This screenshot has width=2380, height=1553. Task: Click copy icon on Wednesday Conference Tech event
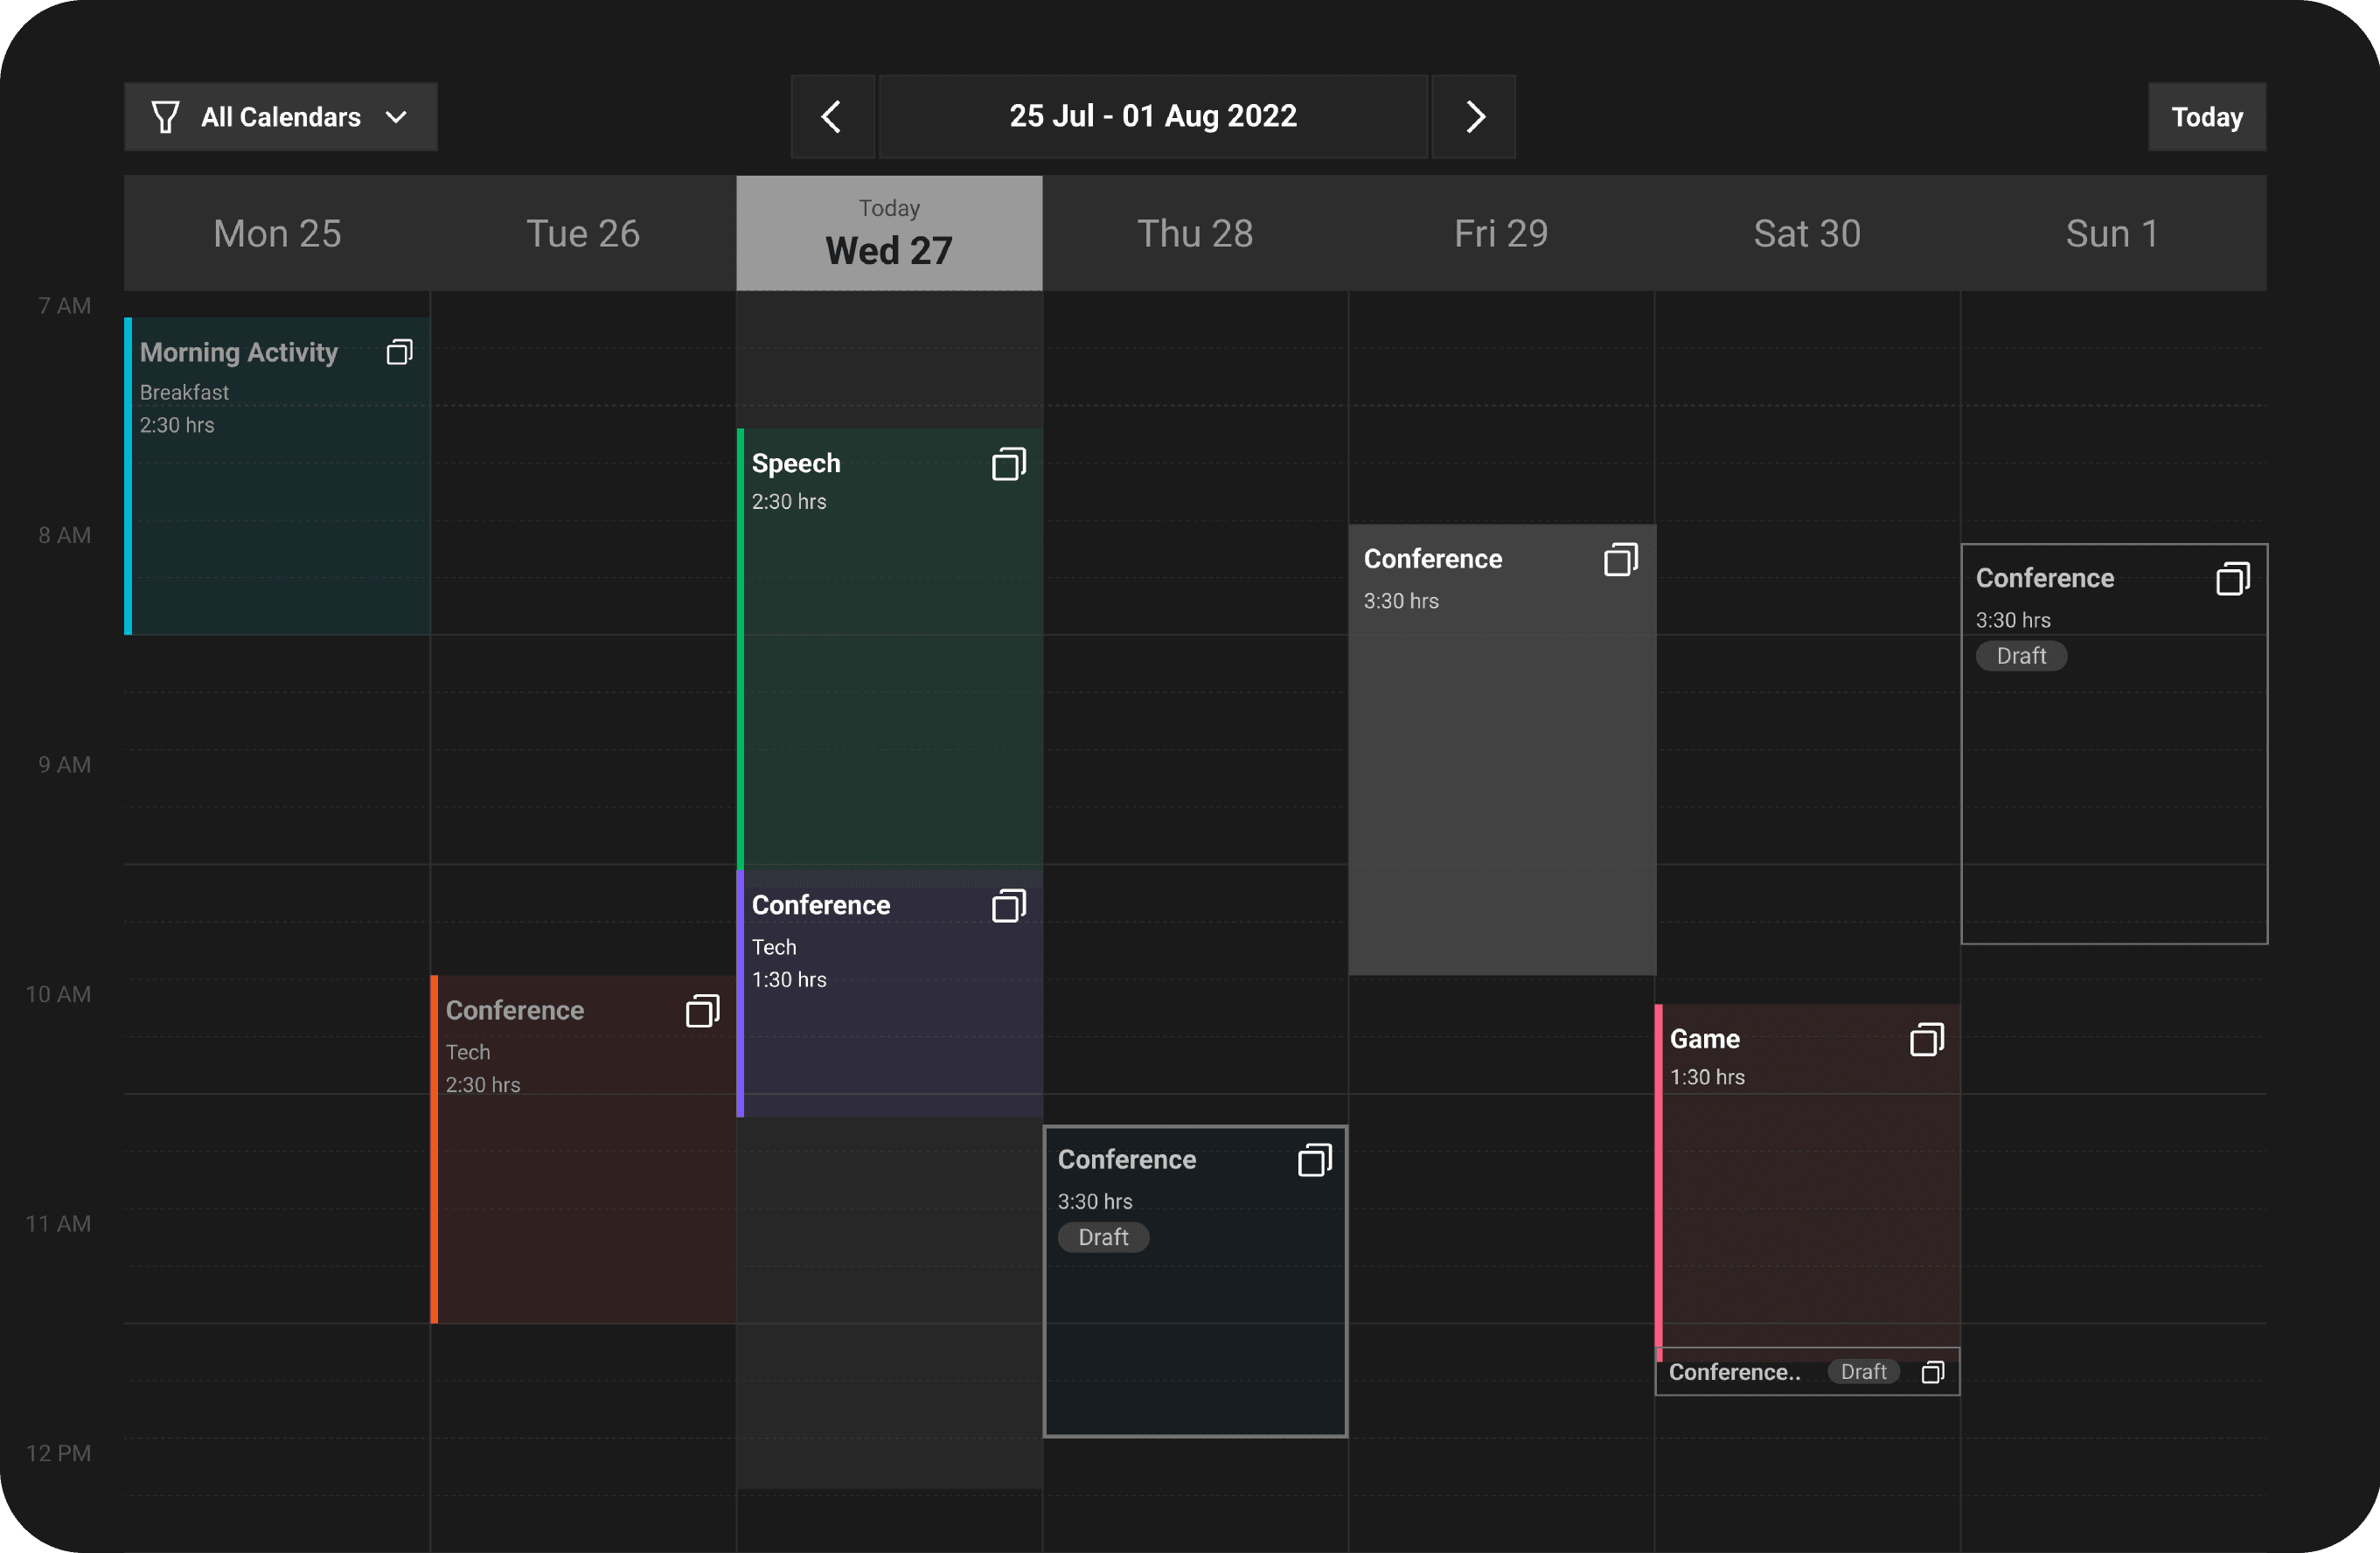click(1008, 906)
